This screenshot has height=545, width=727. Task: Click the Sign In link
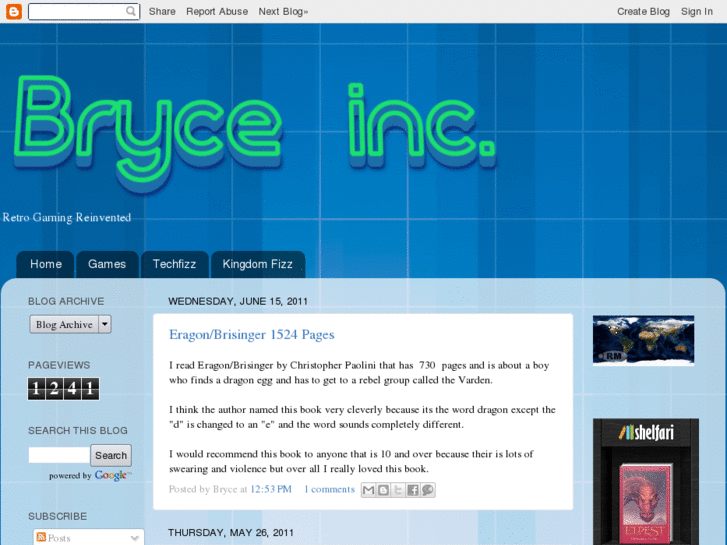coord(697,12)
